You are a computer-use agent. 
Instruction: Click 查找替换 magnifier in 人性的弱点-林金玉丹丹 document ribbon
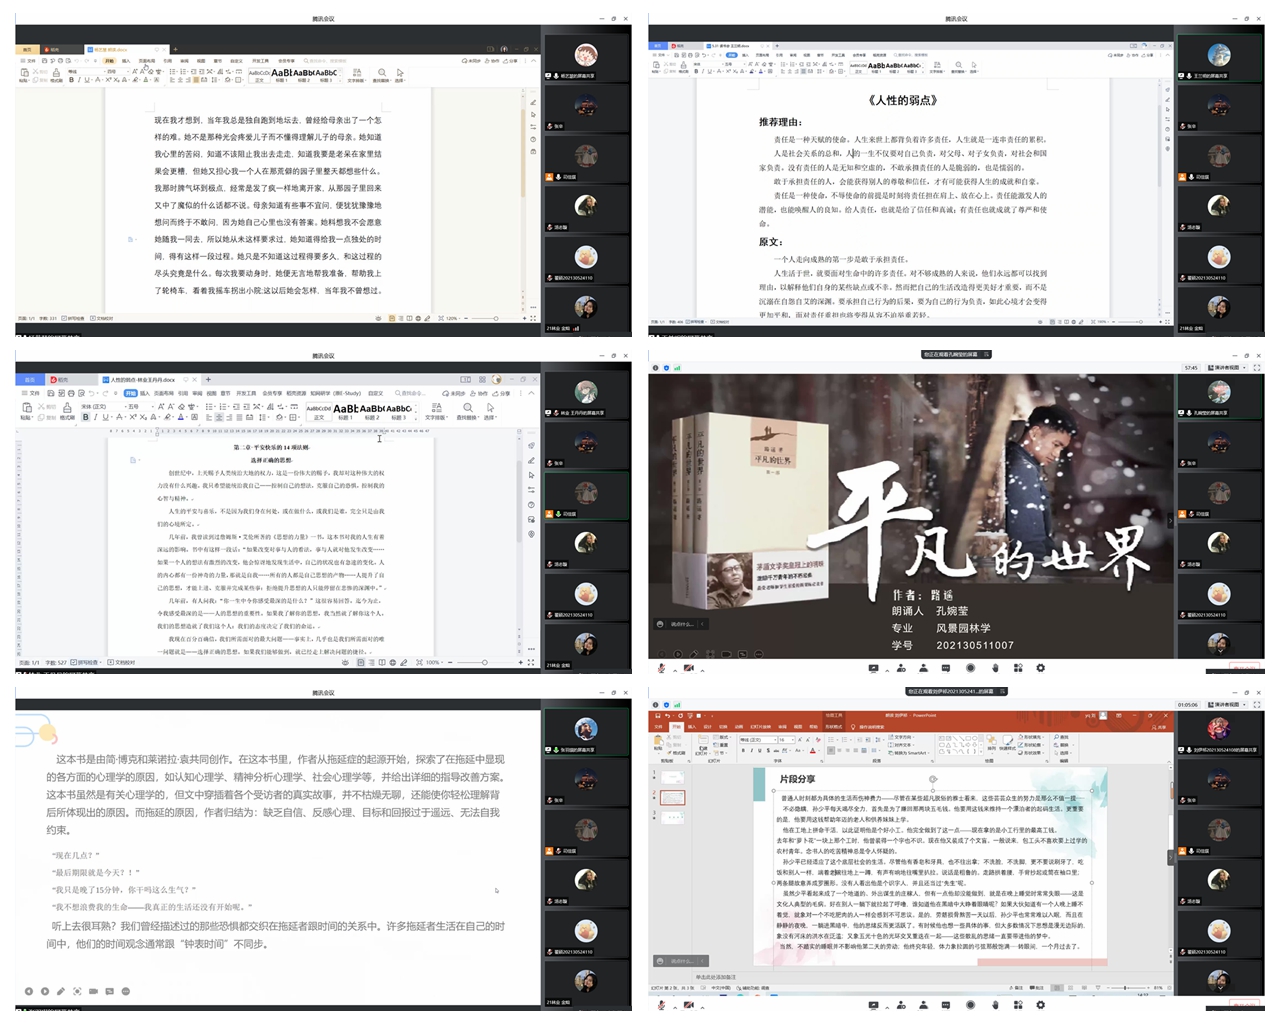(467, 409)
